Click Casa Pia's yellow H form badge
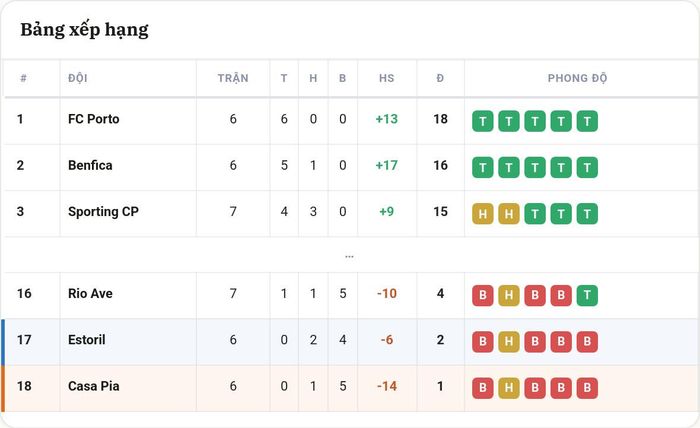This screenshot has width=700, height=428. 509,388
